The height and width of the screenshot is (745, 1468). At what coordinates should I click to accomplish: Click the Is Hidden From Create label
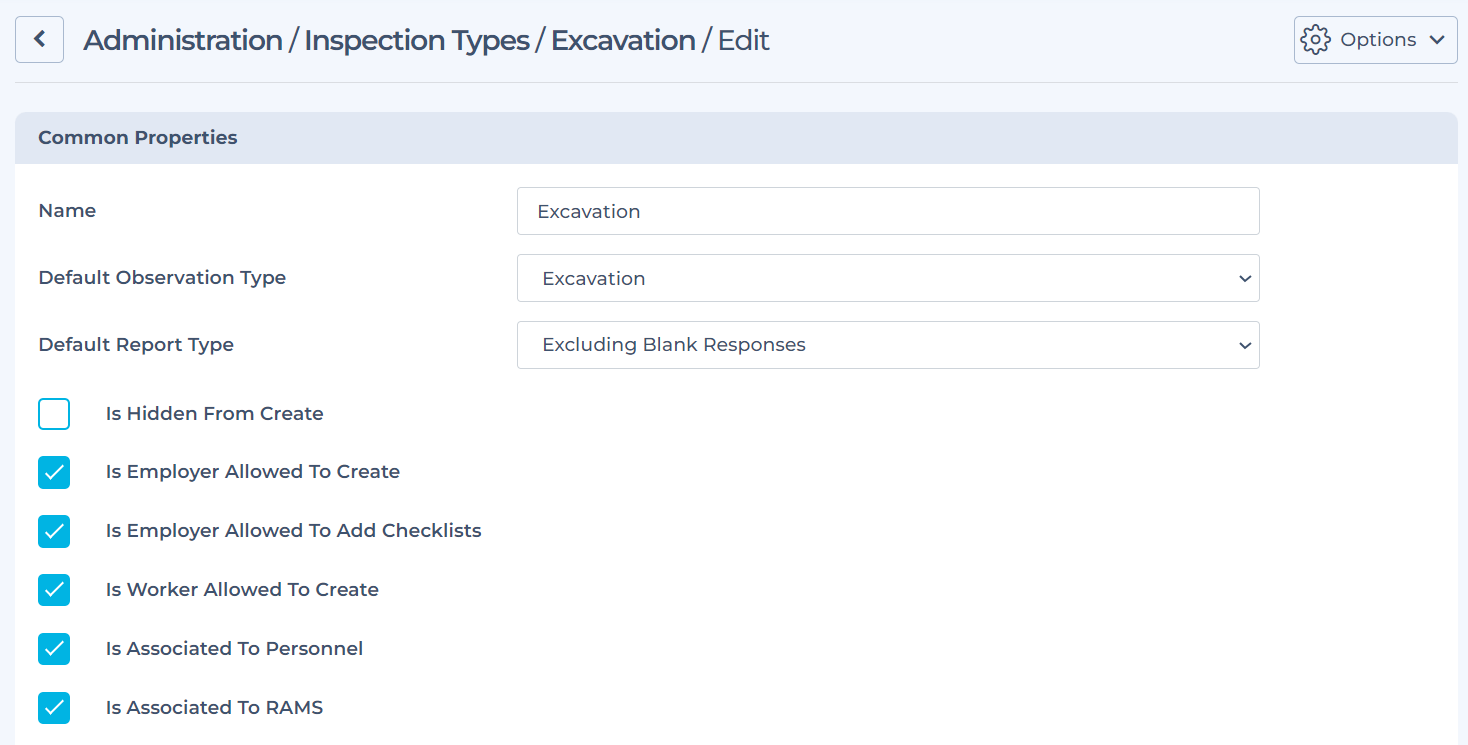click(x=215, y=414)
